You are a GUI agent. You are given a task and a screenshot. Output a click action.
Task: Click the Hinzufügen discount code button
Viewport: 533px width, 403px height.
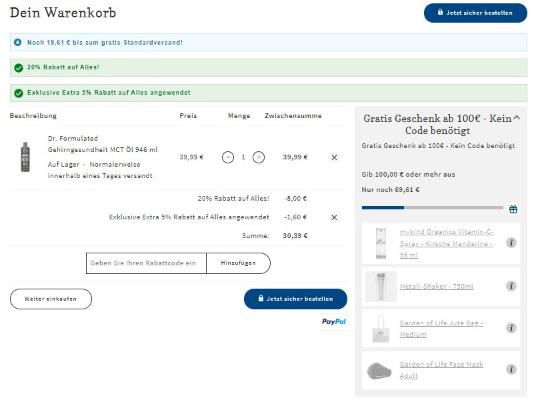[238, 263]
